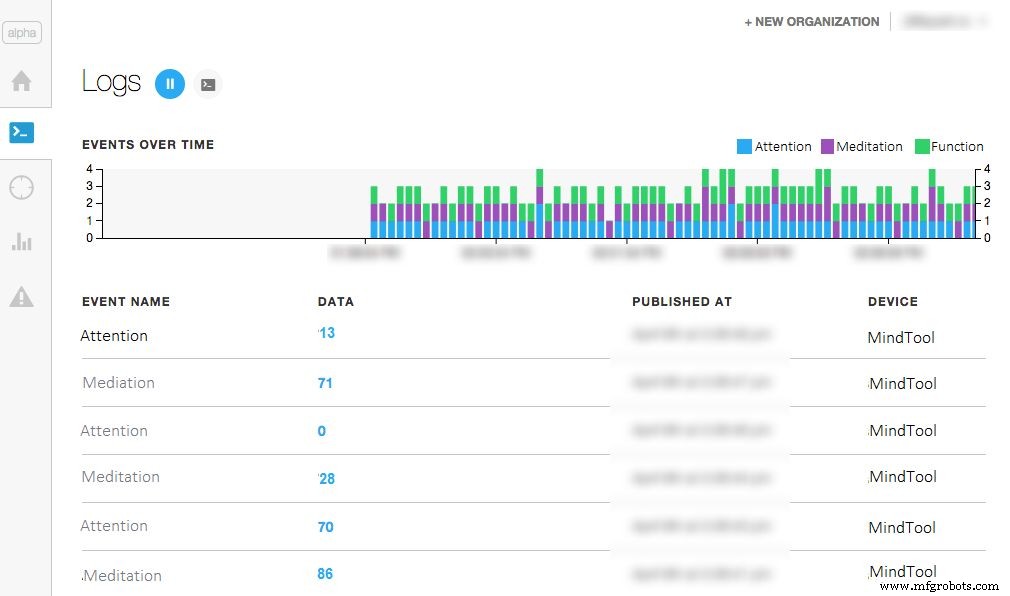
Task: Click the alpha badge logo
Action: point(21,33)
